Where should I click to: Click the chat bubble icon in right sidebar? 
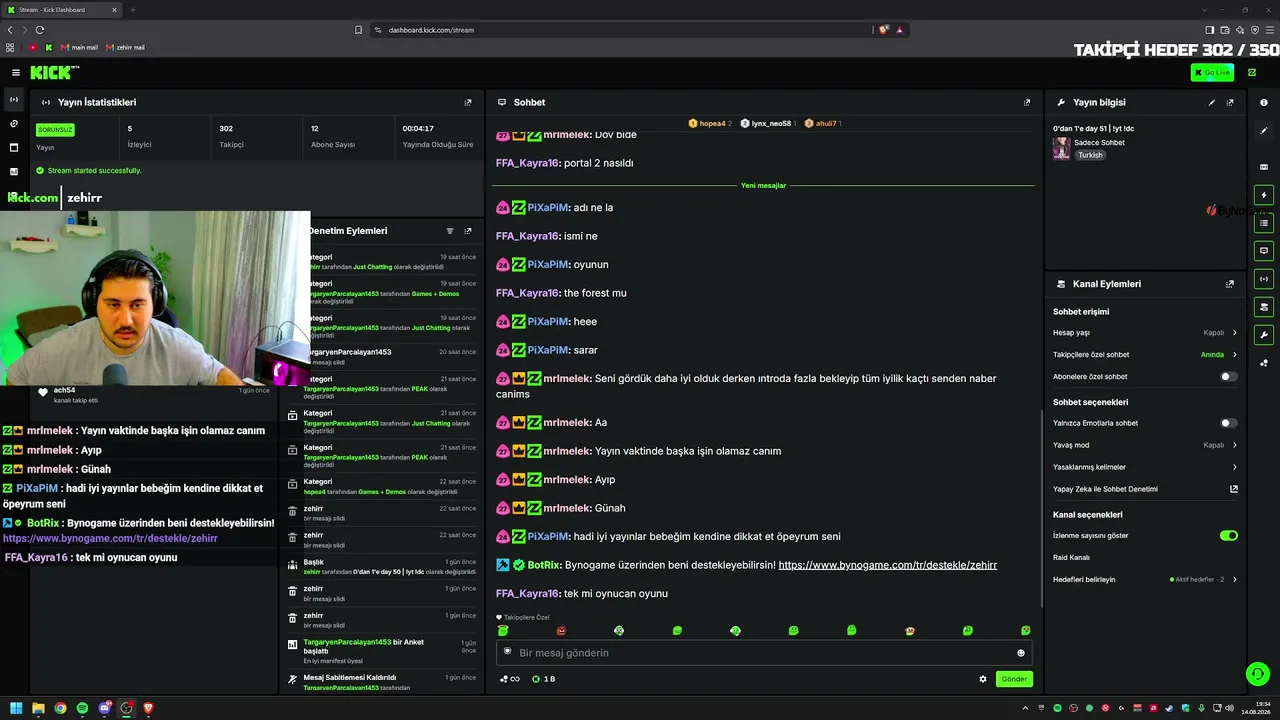[1264, 251]
